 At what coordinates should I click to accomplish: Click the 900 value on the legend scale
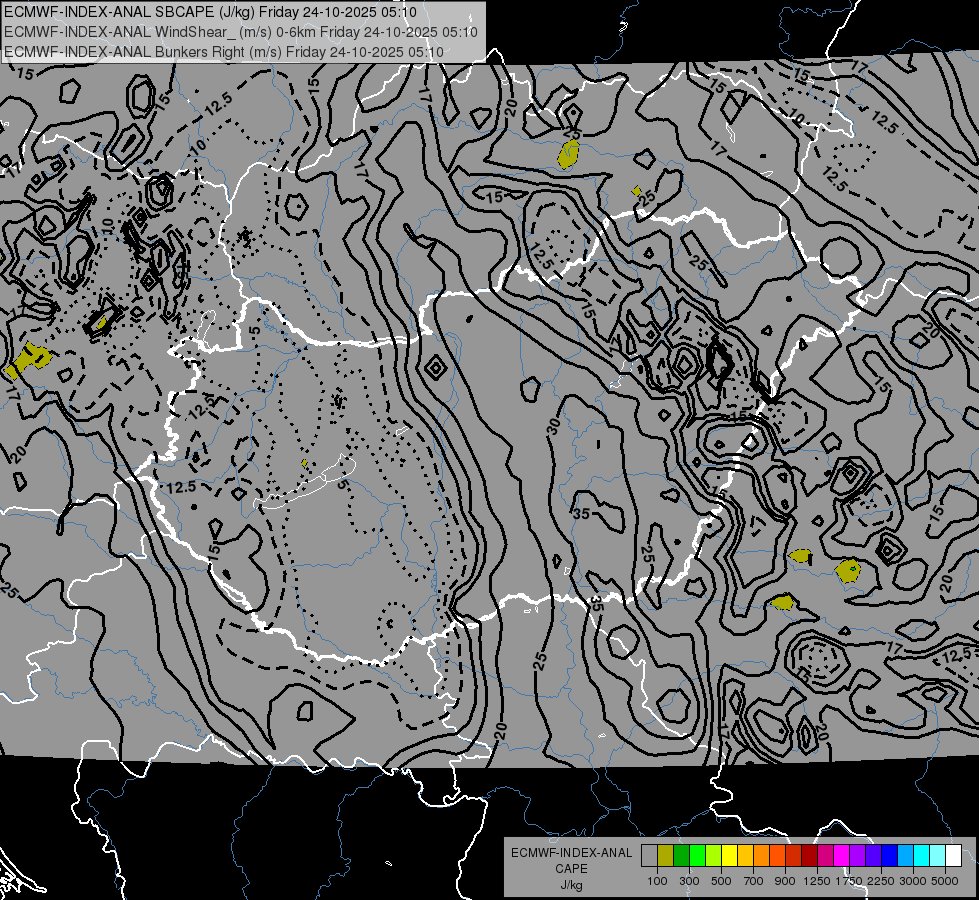pos(785,881)
